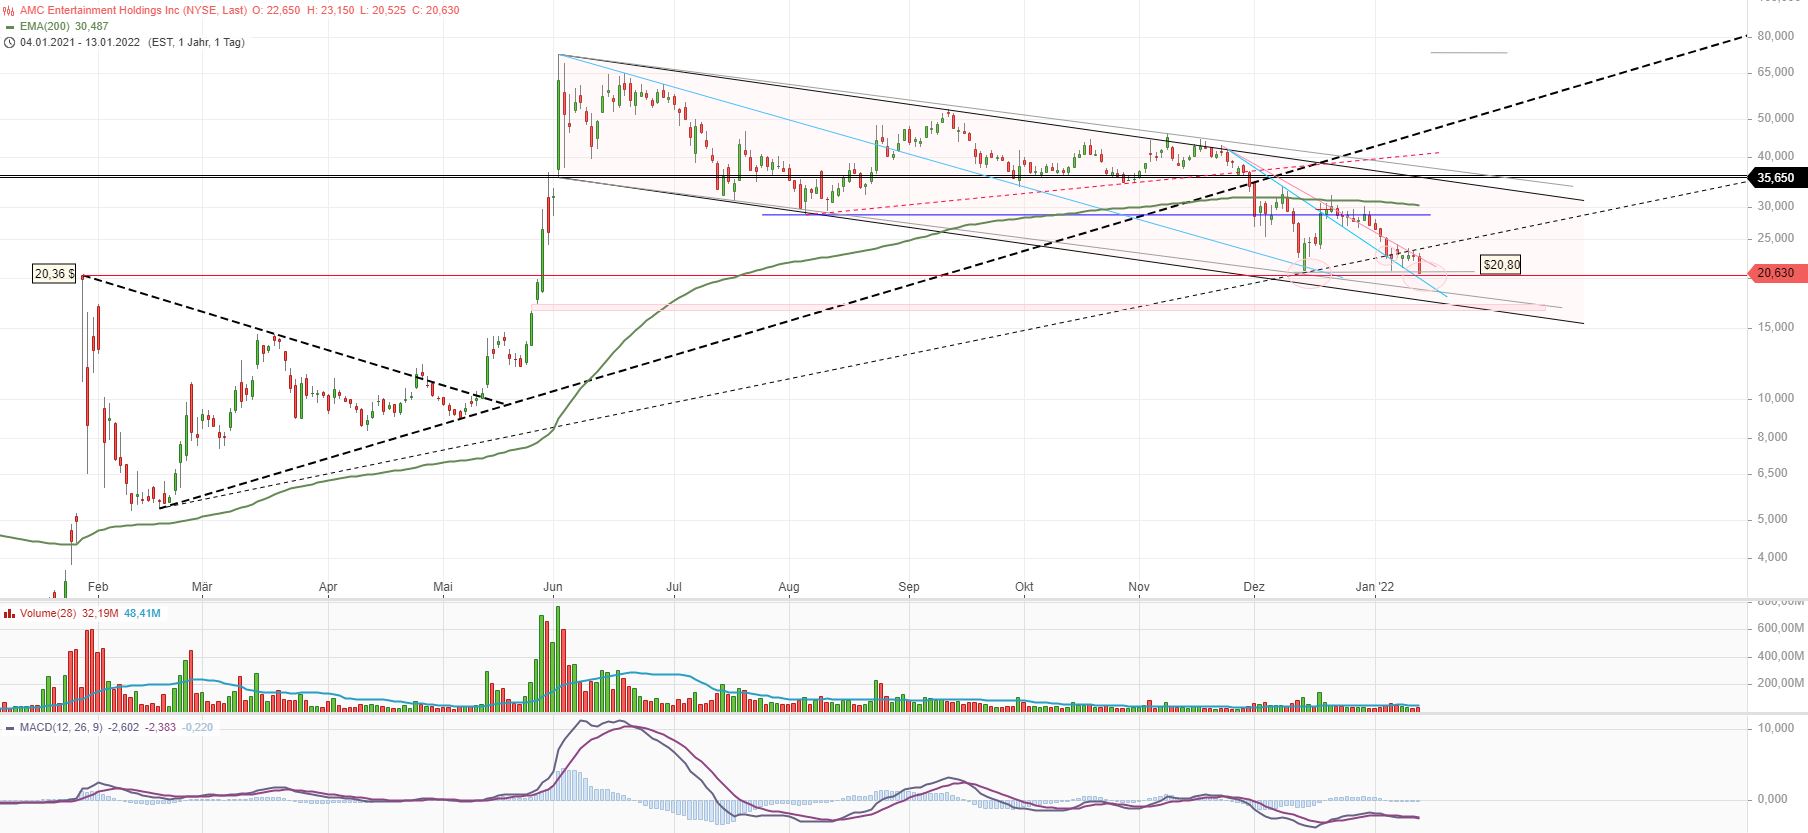Click the Apr label on time axis
Screen dimensions: 1808x833
[x=328, y=587]
